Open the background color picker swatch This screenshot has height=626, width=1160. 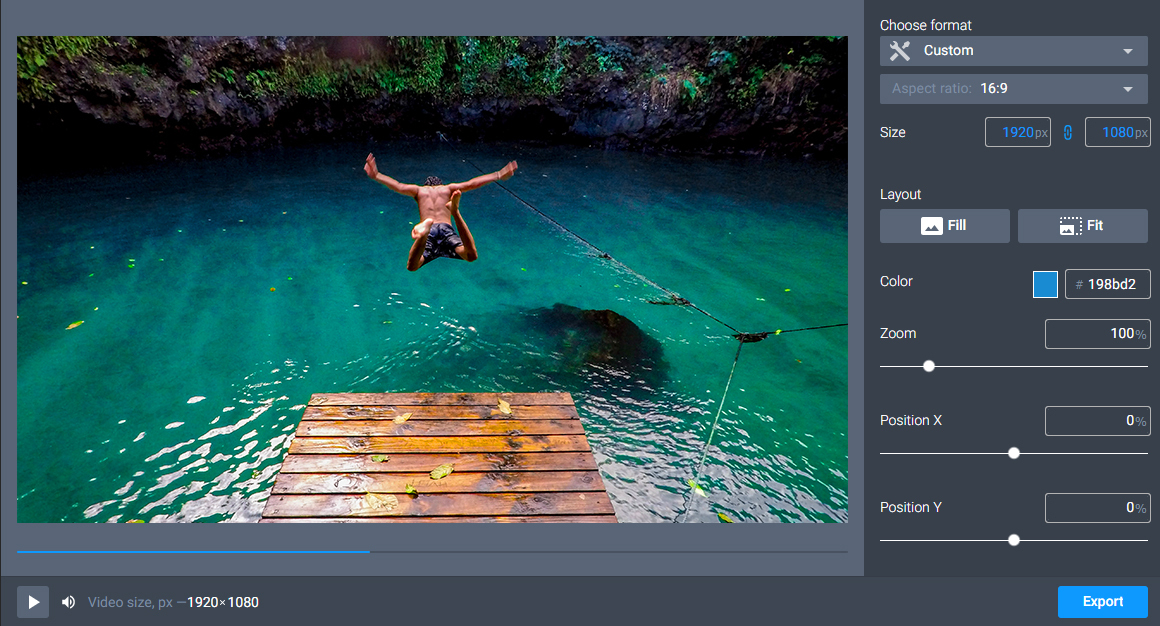1045,284
